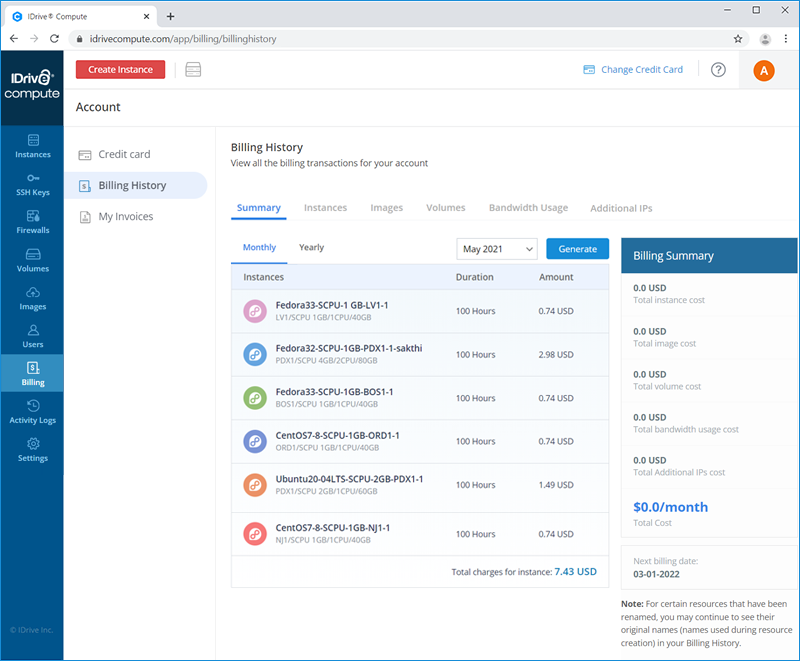Bookmark this page with the star icon
Screen dimensions: 800x661
738,39
